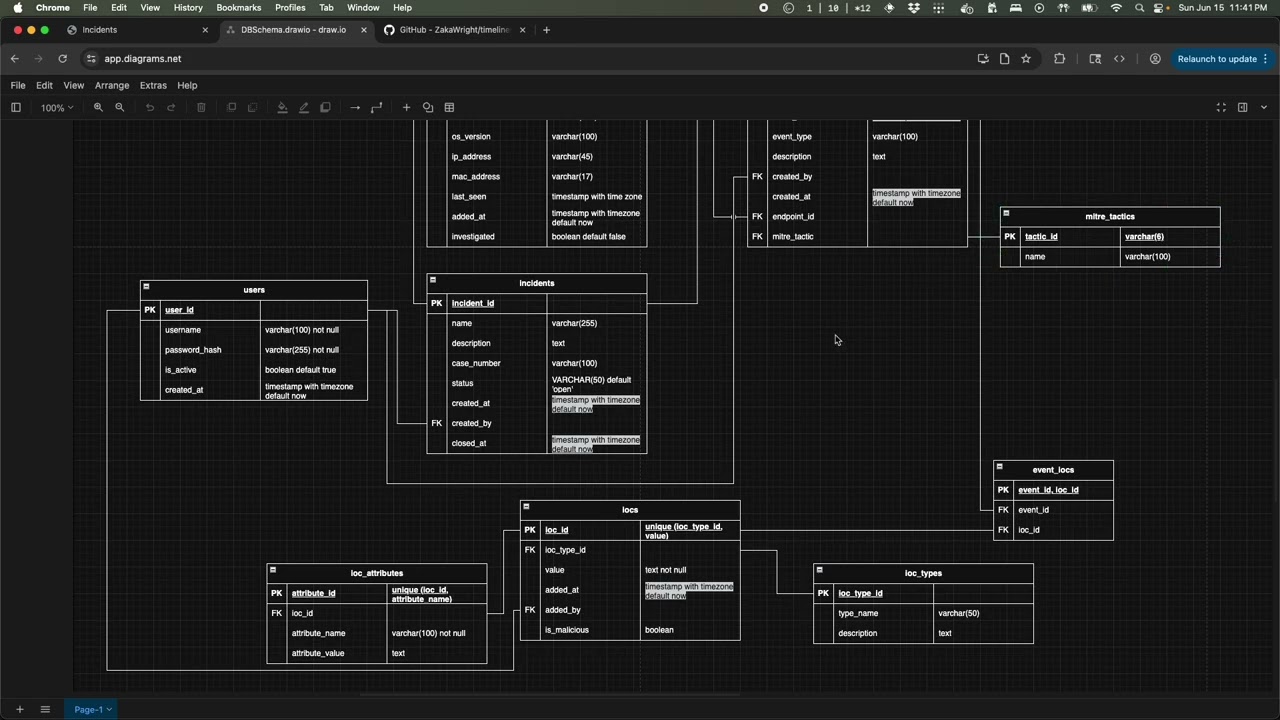This screenshot has height=720, width=1280.
Task: Open the insert plus menu
Action: [406, 107]
